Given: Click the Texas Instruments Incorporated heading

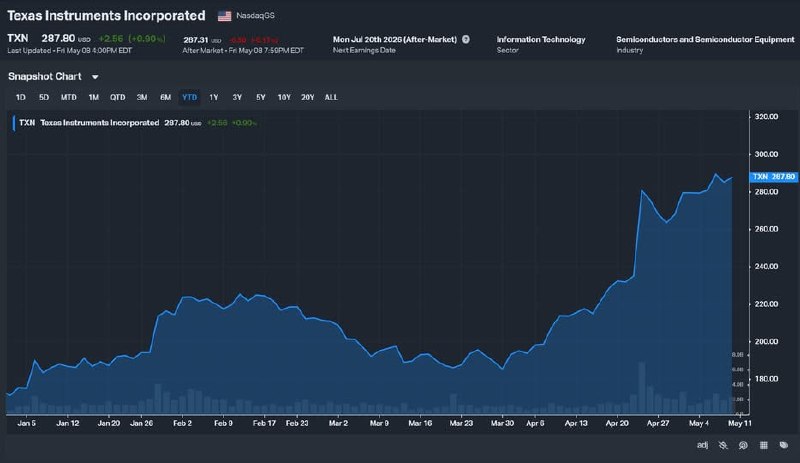Looking at the screenshot, I should [106, 16].
